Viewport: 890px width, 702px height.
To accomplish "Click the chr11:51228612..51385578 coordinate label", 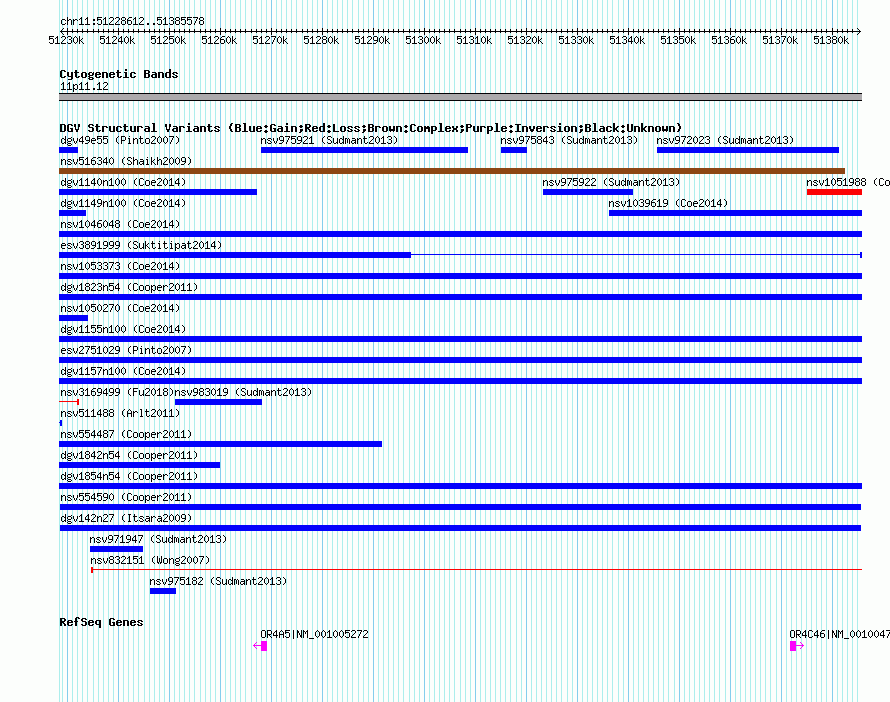I will click(x=132, y=21).
